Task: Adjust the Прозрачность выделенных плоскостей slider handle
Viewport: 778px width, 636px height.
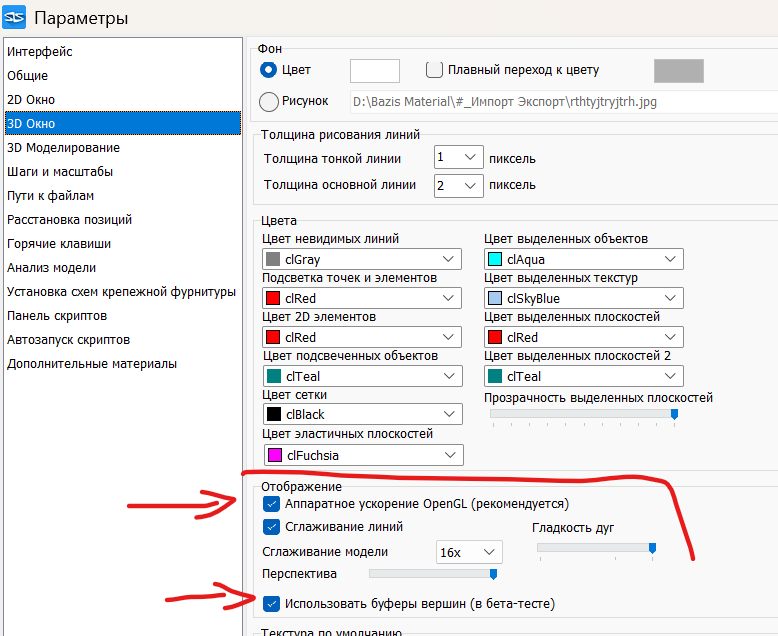Action: pos(674,414)
